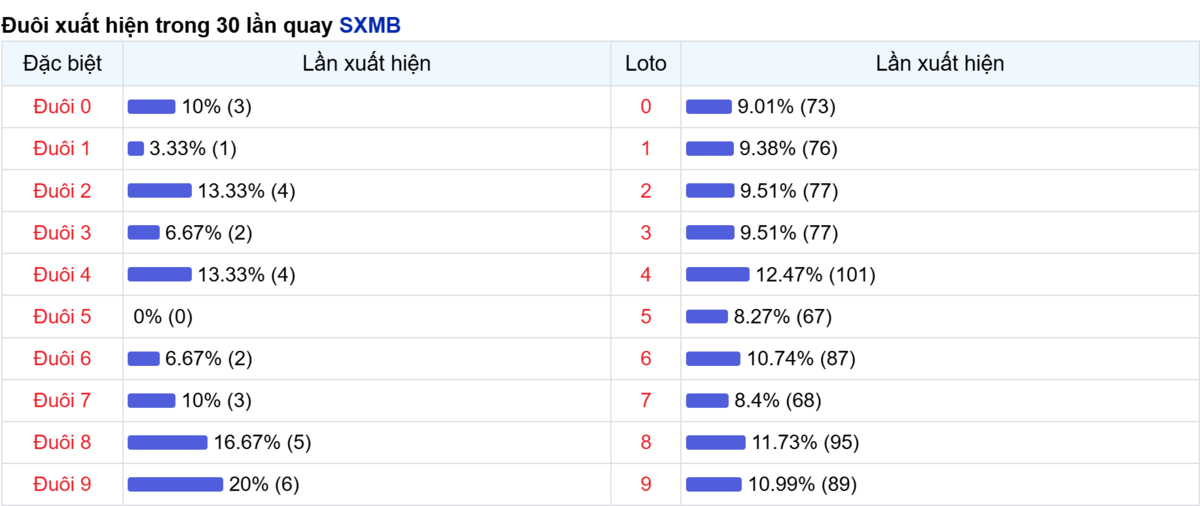Click the Đặc biệt column header
Screen dimensions: 1200x506
[x=62, y=63]
